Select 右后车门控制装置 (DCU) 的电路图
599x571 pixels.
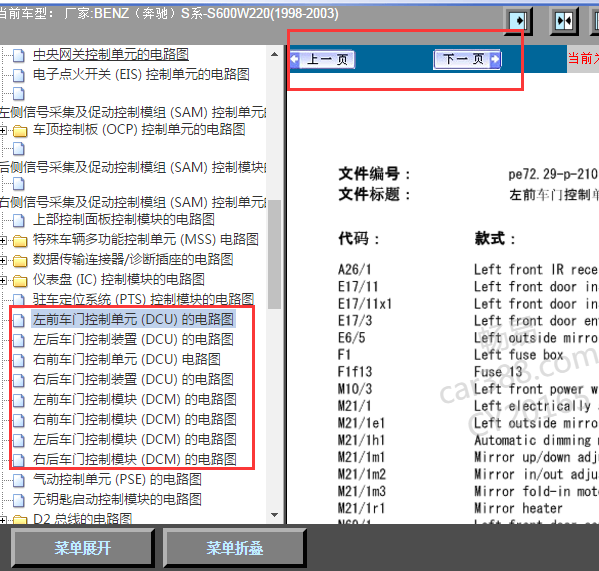[x=133, y=379]
